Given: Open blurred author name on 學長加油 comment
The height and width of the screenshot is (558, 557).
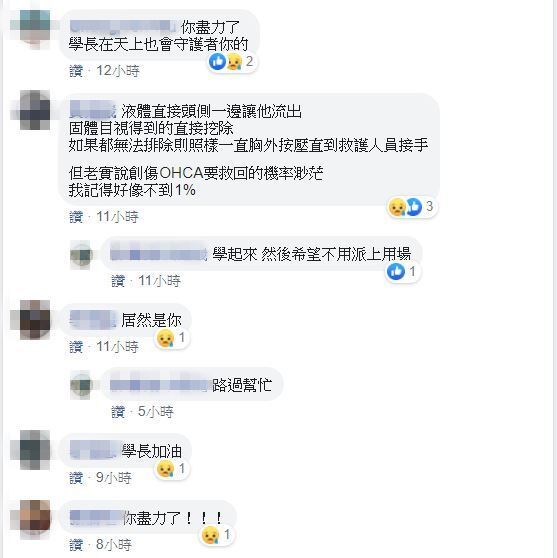Looking at the screenshot, I should tap(95, 451).
